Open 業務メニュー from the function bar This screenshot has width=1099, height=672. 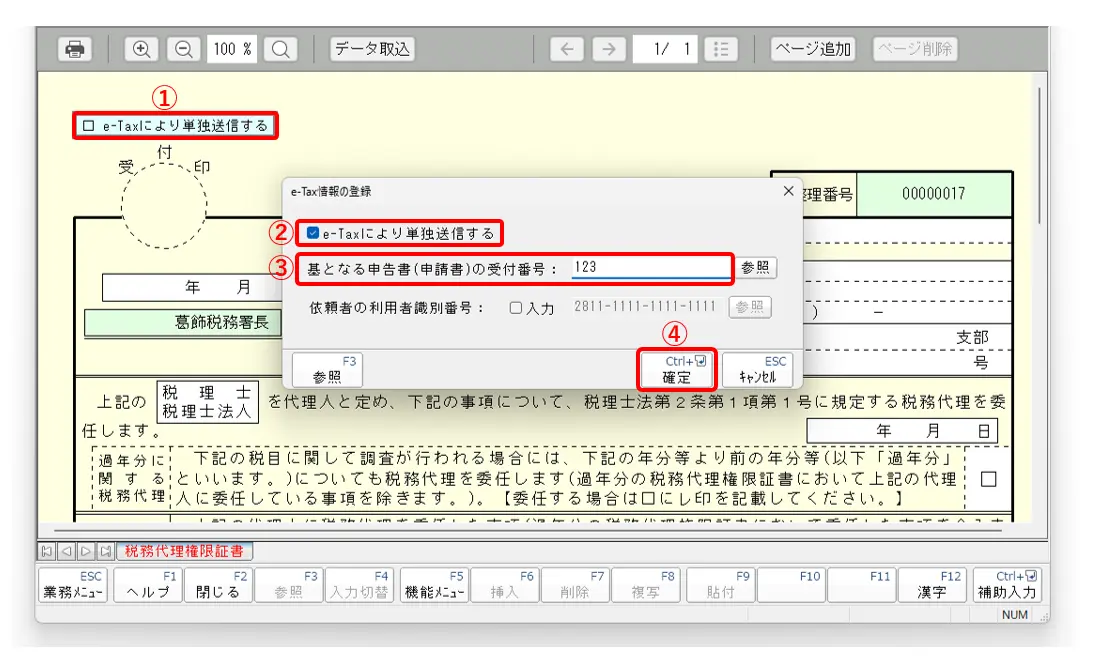pos(73,585)
